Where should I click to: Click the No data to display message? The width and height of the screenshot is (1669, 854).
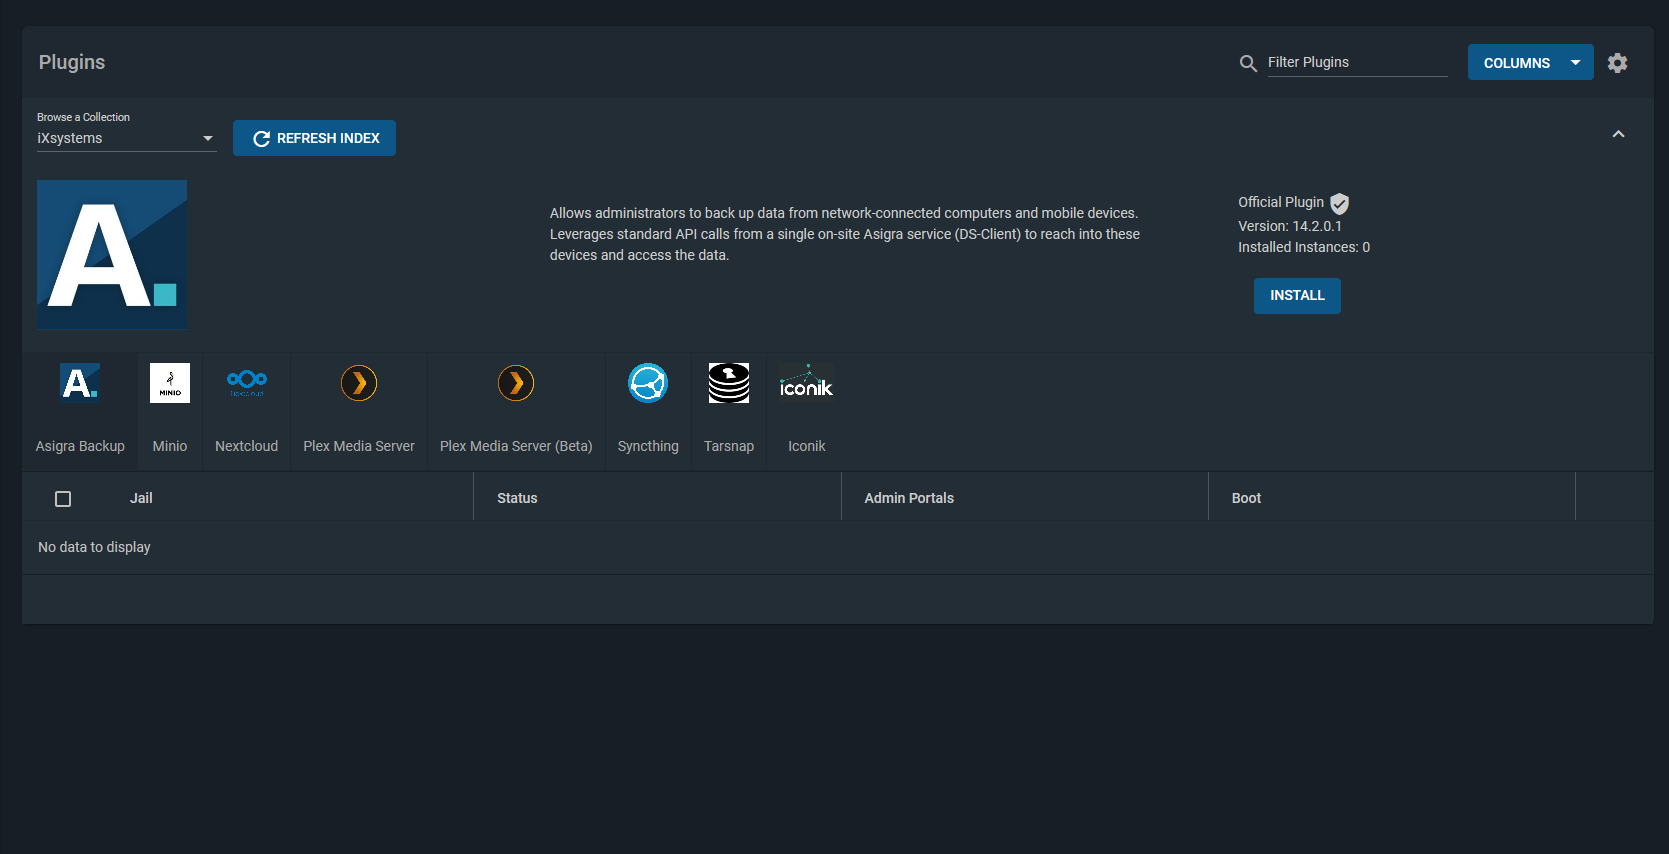tap(94, 547)
